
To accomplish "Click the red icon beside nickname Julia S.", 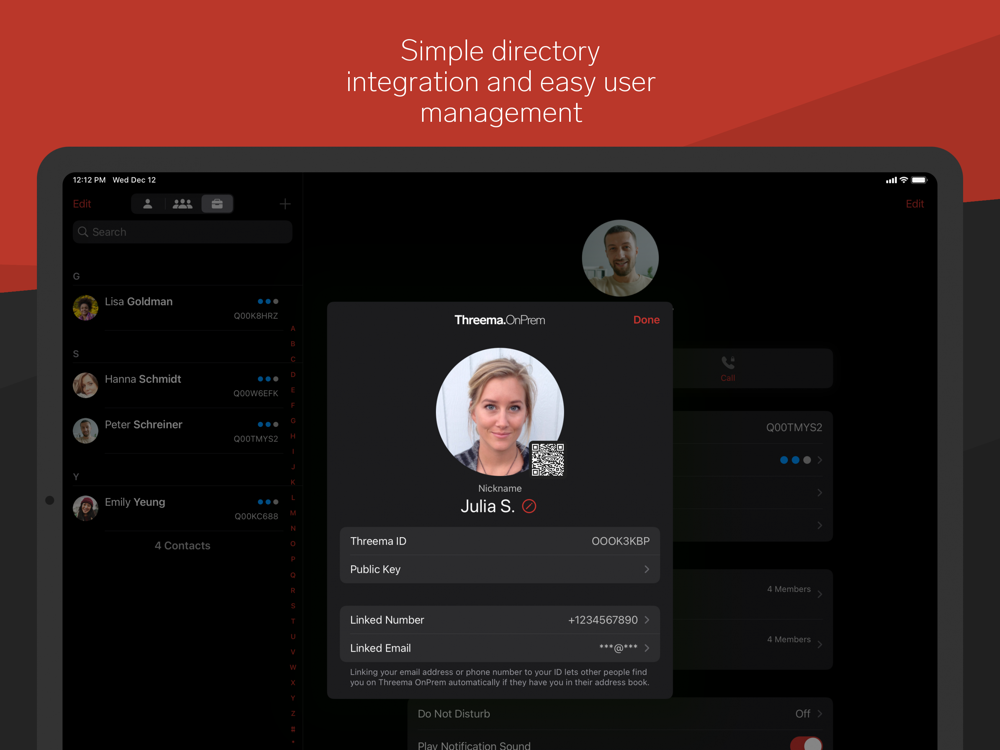I will coord(529,506).
